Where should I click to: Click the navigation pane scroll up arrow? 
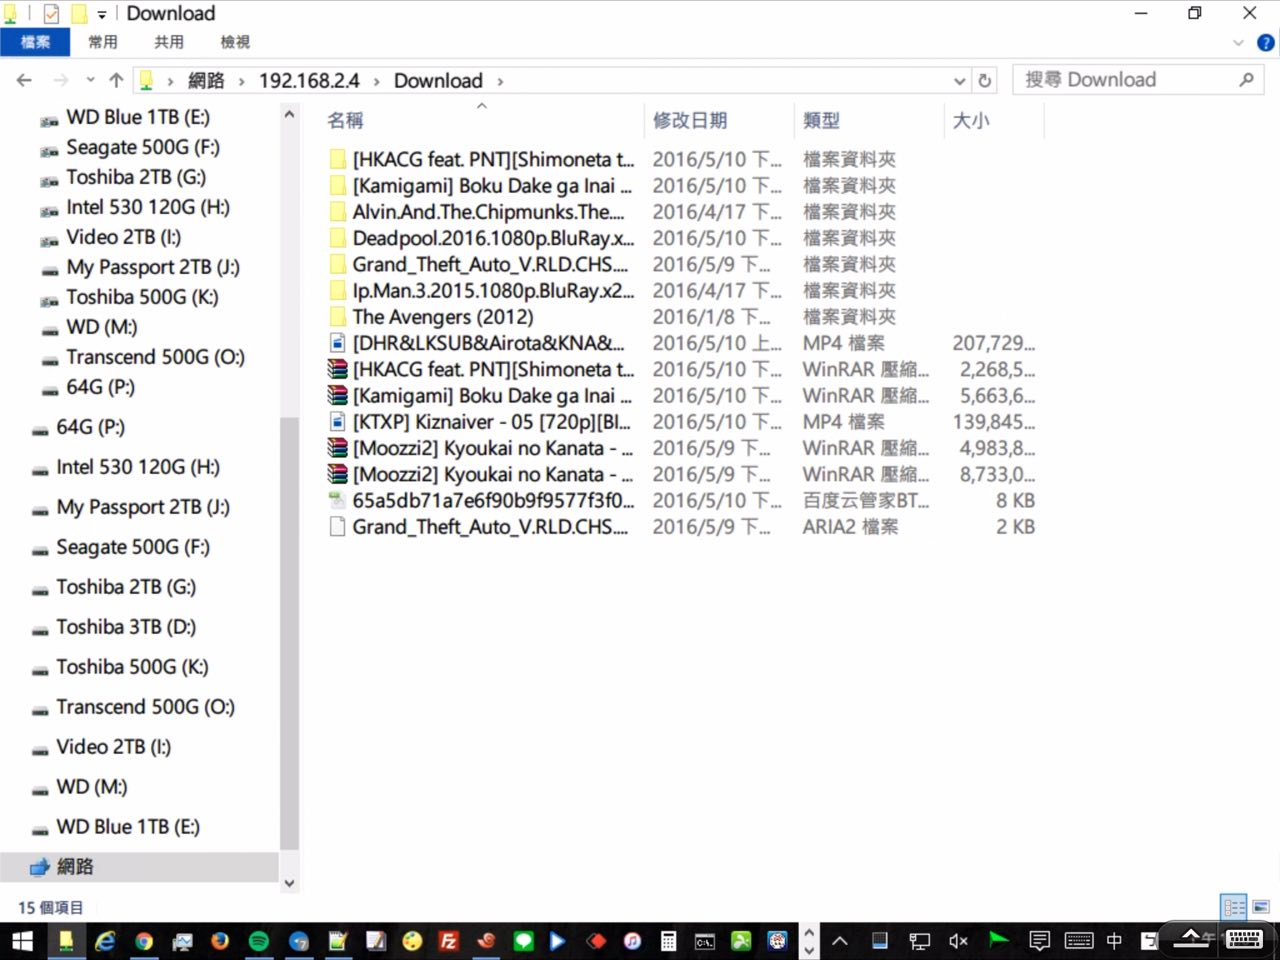pyautogui.click(x=289, y=115)
